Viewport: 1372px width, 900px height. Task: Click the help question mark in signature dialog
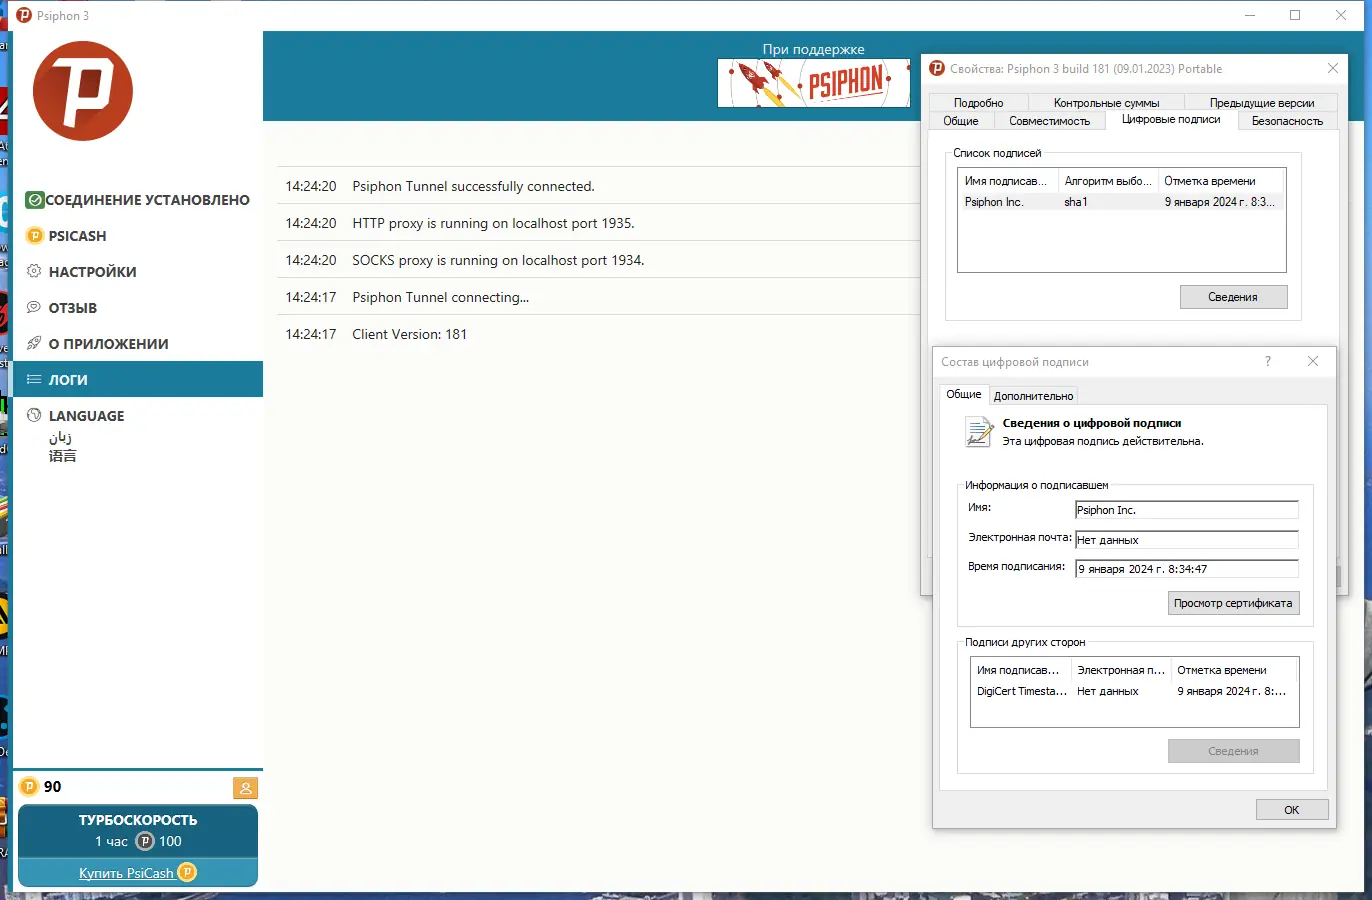pos(1268,361)
